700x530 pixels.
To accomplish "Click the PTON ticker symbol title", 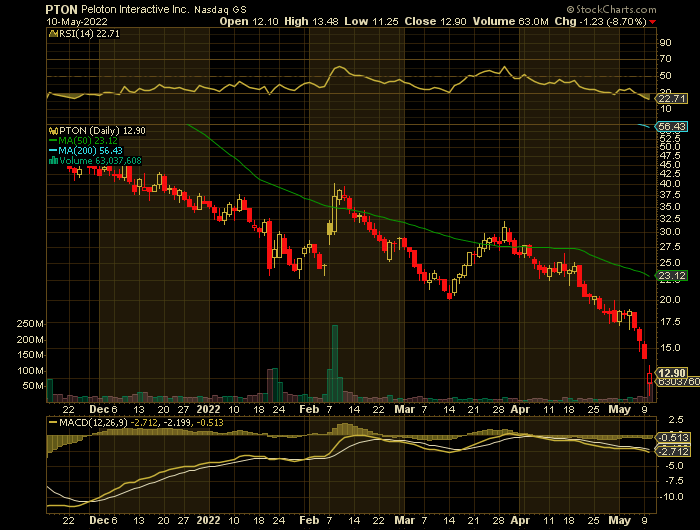I will click(63, 7).
